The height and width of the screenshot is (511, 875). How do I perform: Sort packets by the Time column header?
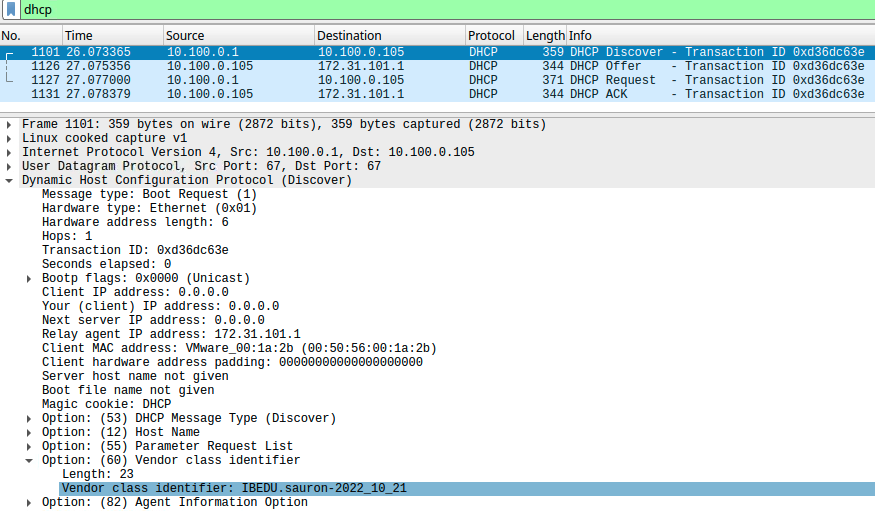[78, 35]
